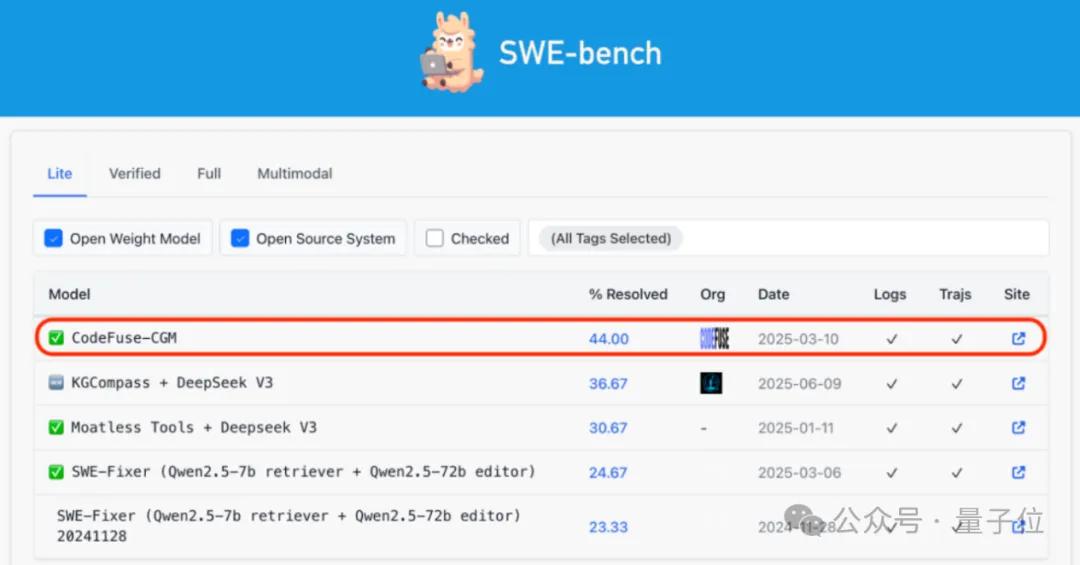
Task: Click the 44.00 resolved score link
Action: pos(609,339)
